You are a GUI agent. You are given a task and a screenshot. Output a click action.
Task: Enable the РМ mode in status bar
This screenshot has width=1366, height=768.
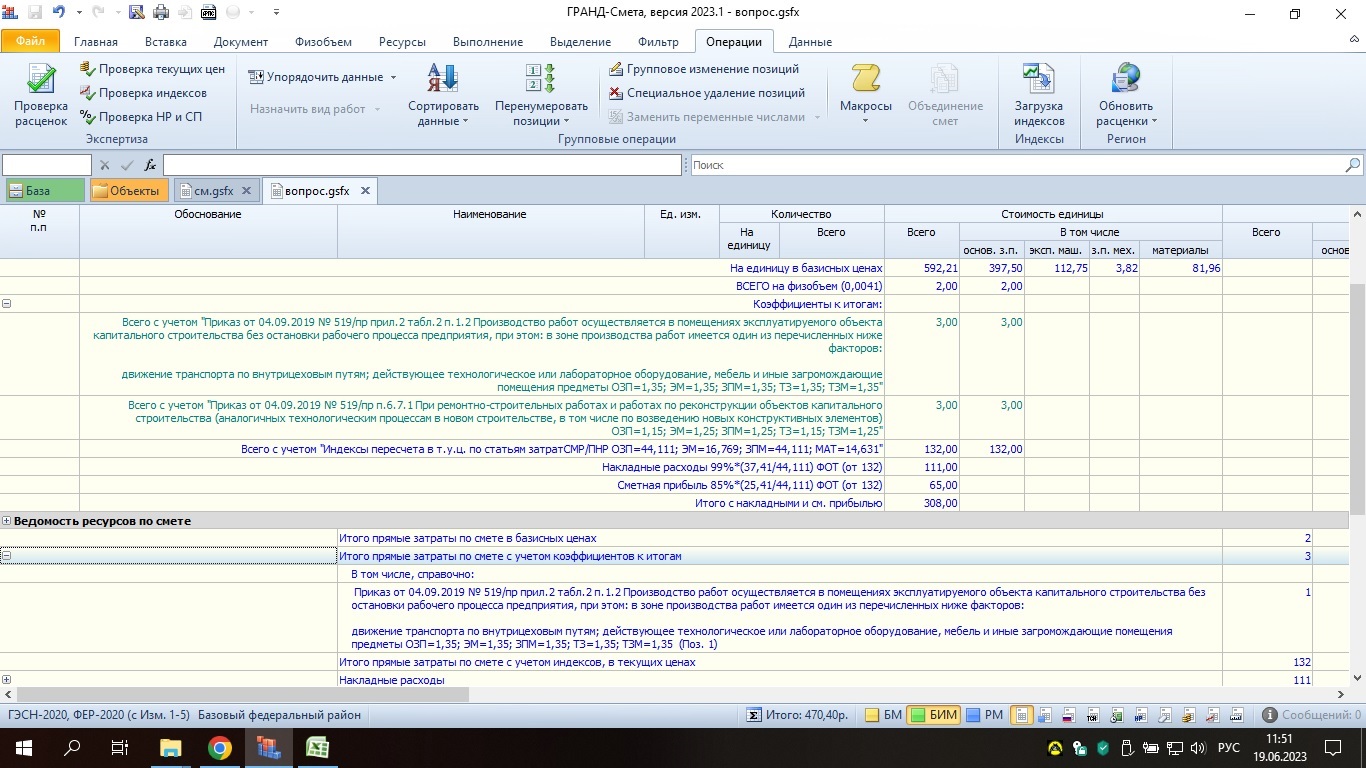click(984, 715)
